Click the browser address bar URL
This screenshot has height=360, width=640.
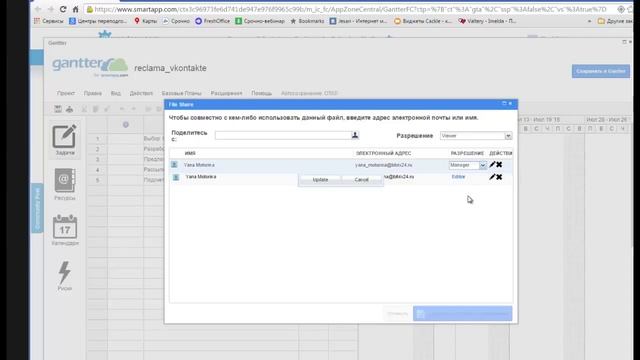(350, 9)
